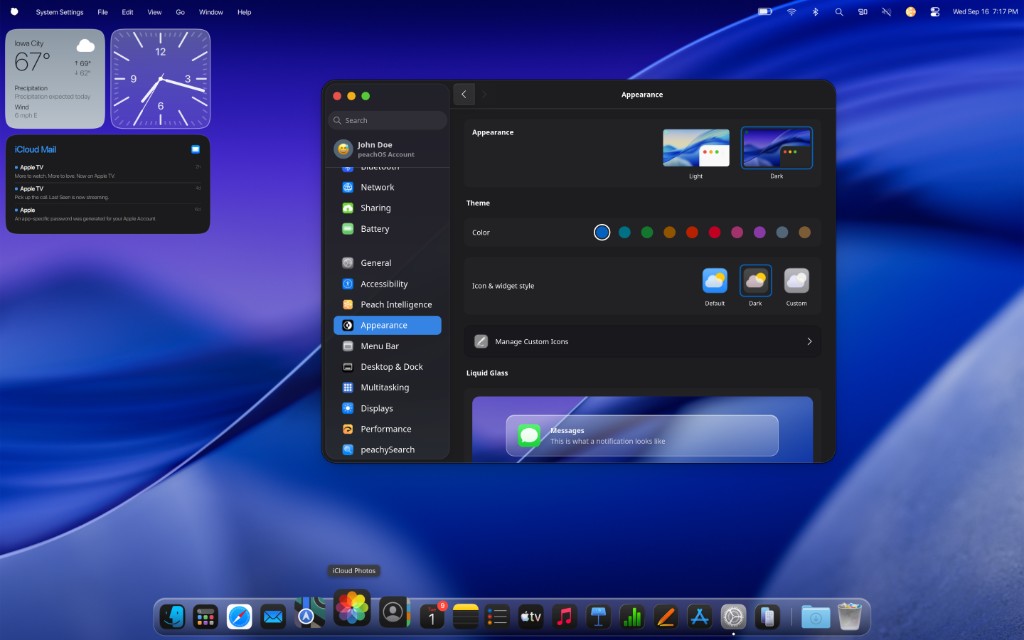Screen dimensions: 1024x640
Task: Open Desktop & Dock settings
Action: point(387,367)
